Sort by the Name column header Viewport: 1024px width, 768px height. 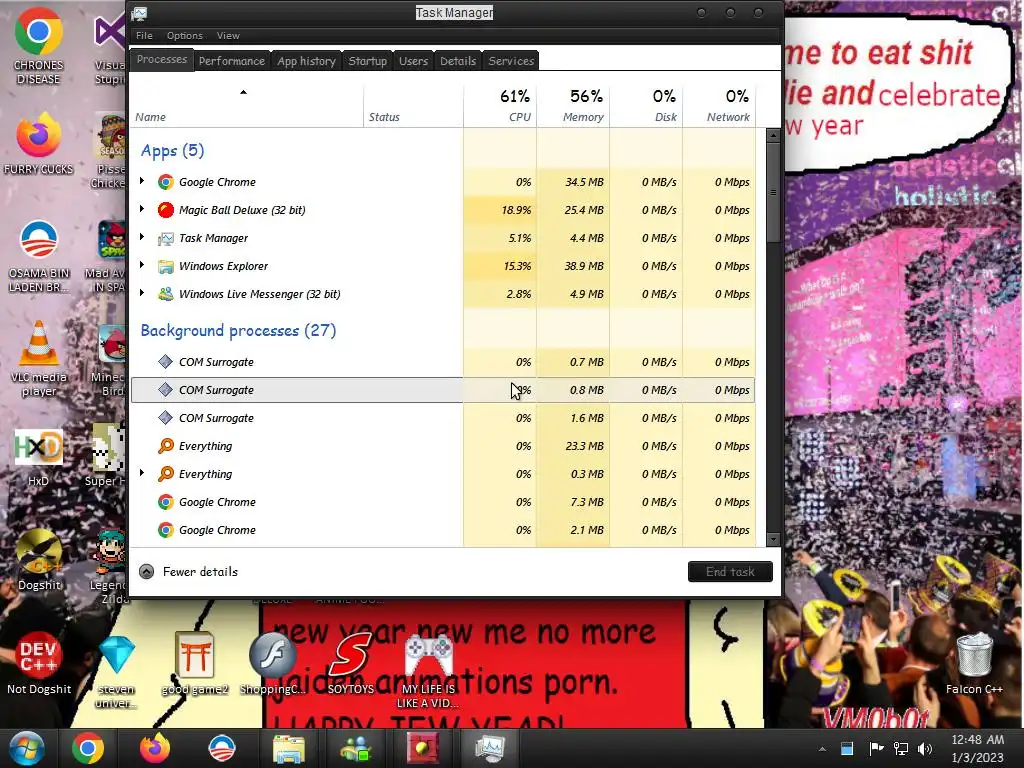coord(247,105)
